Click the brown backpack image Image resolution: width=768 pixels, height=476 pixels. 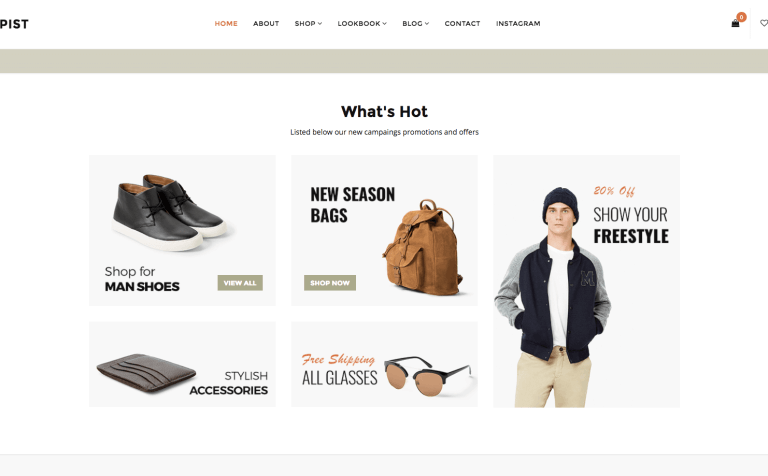423,247
